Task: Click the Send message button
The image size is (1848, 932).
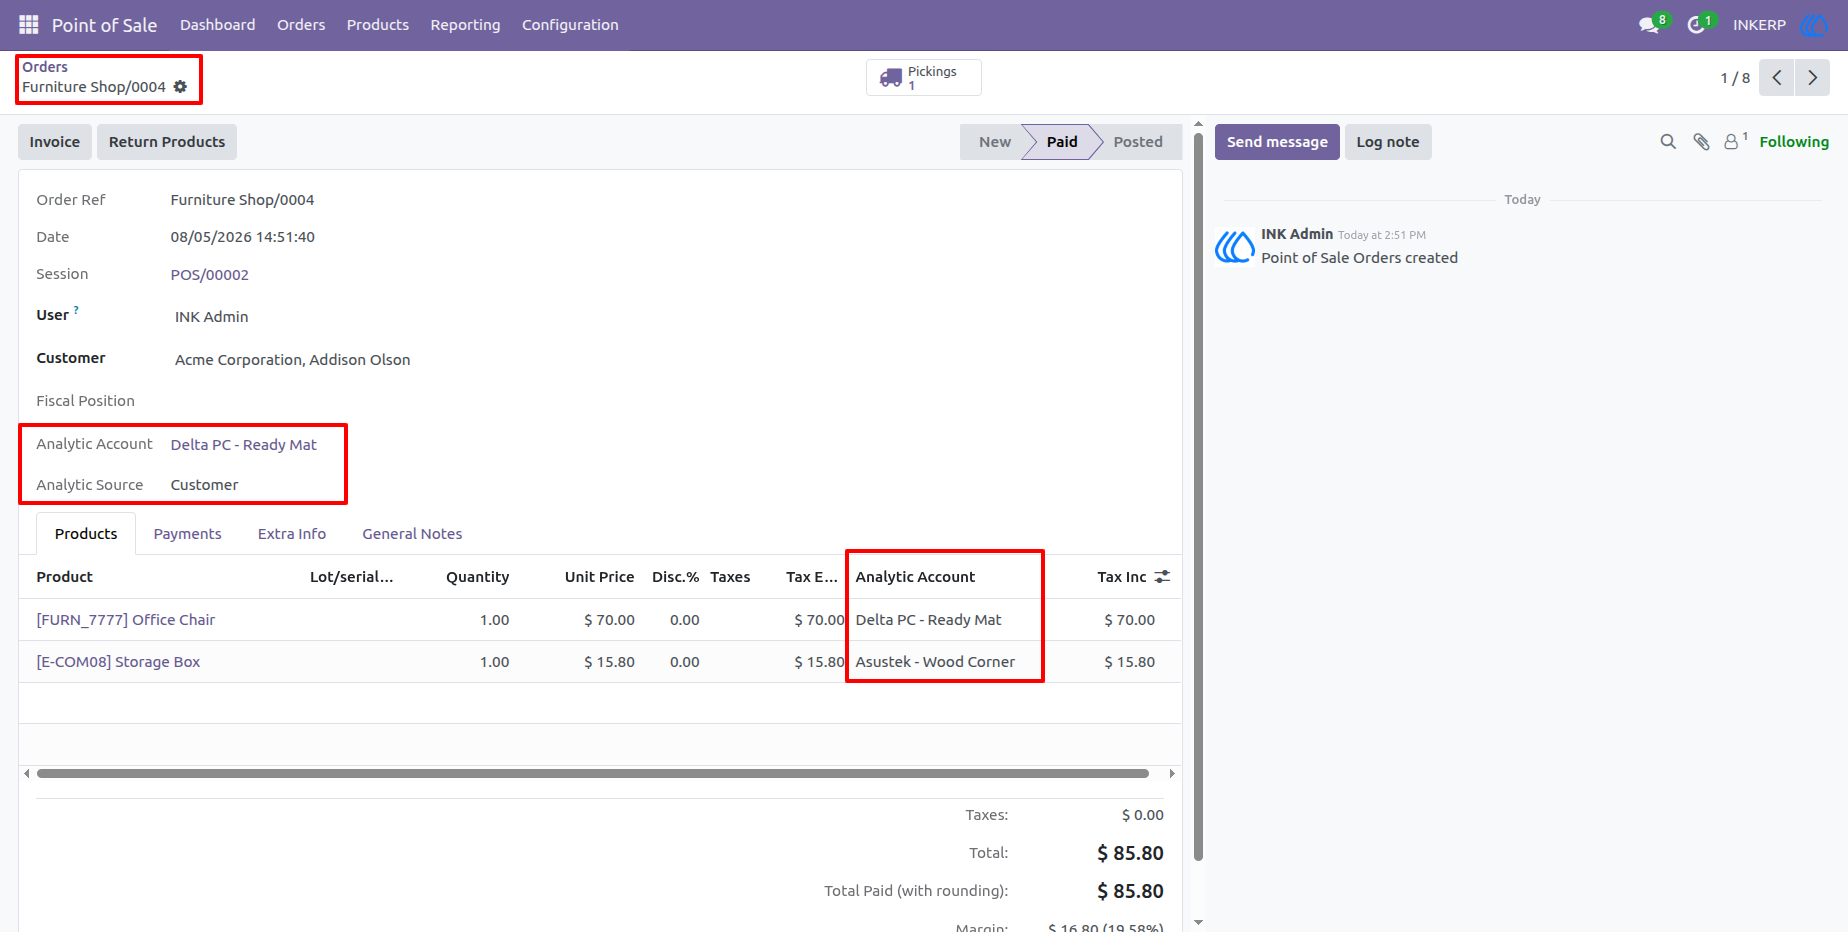Action: click(1277, 142)
